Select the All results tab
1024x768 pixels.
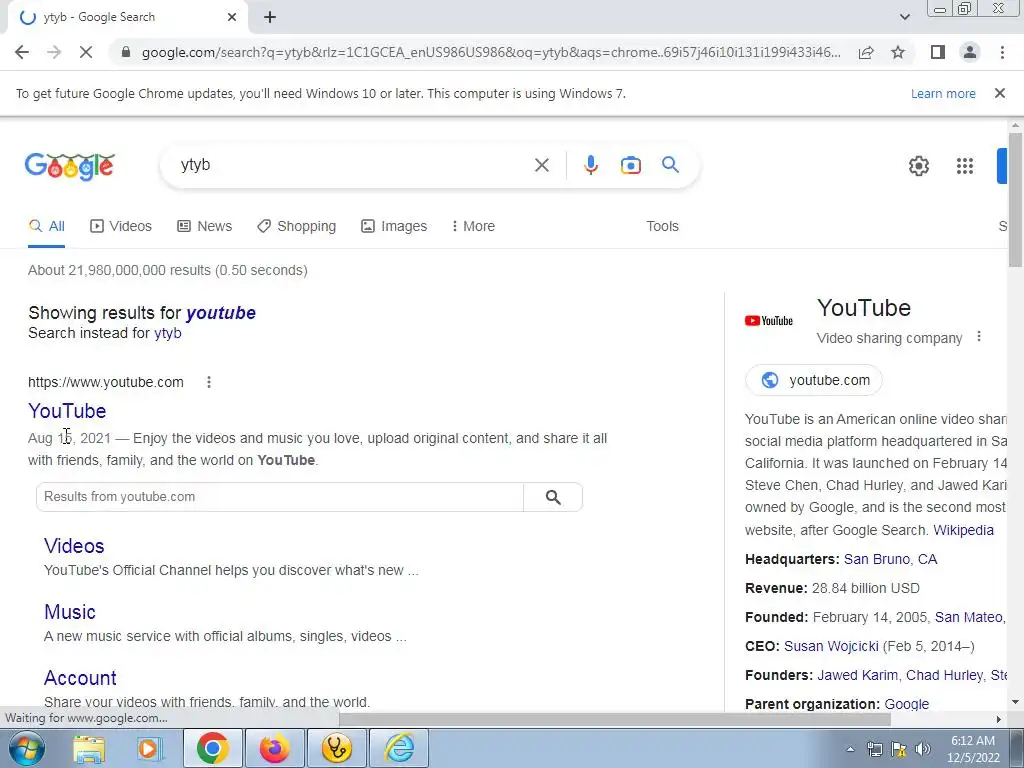(46, 226)
